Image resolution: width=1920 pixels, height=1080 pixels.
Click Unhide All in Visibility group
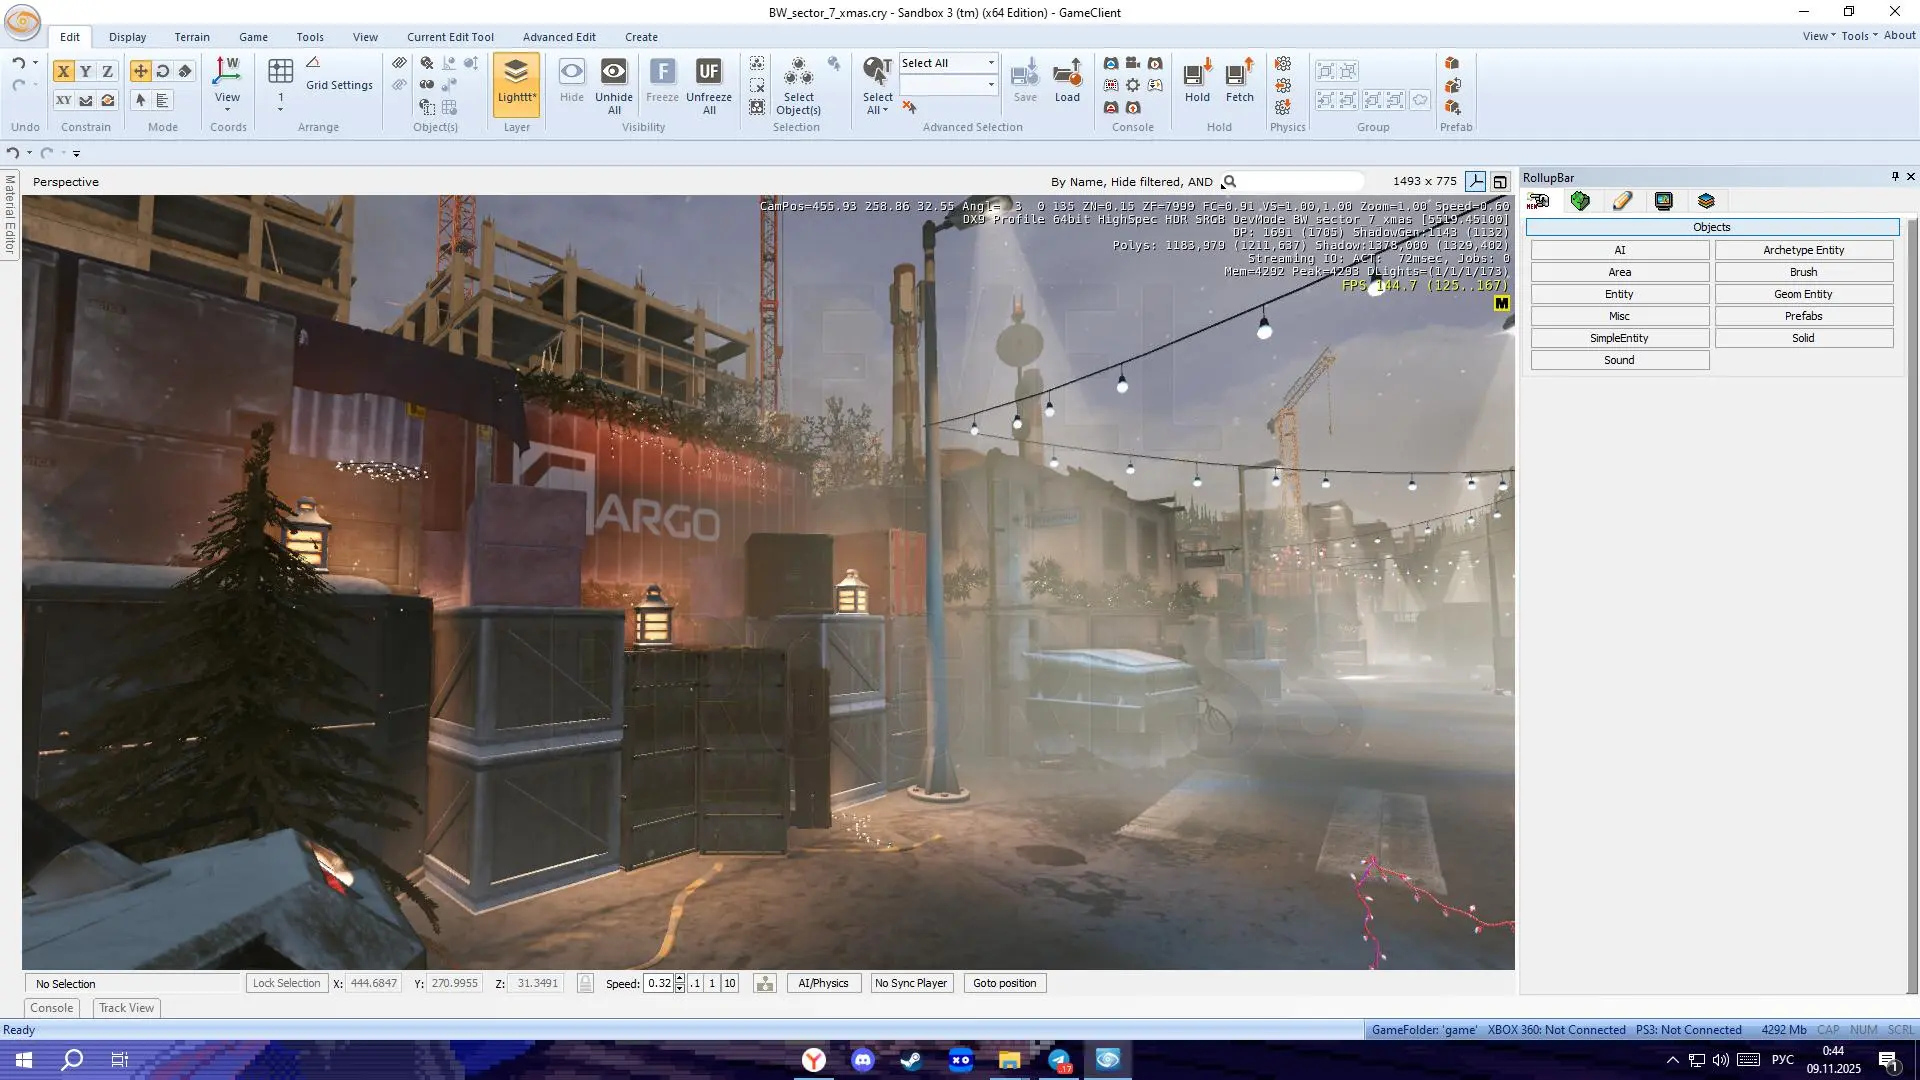click(x=614, y=85)
